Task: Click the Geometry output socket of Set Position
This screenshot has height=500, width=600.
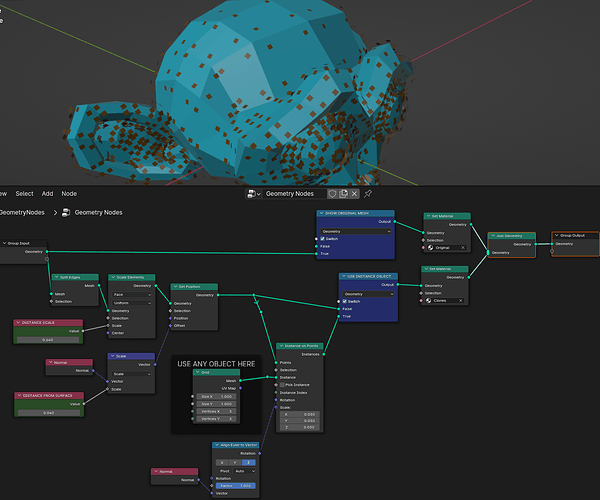Action: click(218, 295)
